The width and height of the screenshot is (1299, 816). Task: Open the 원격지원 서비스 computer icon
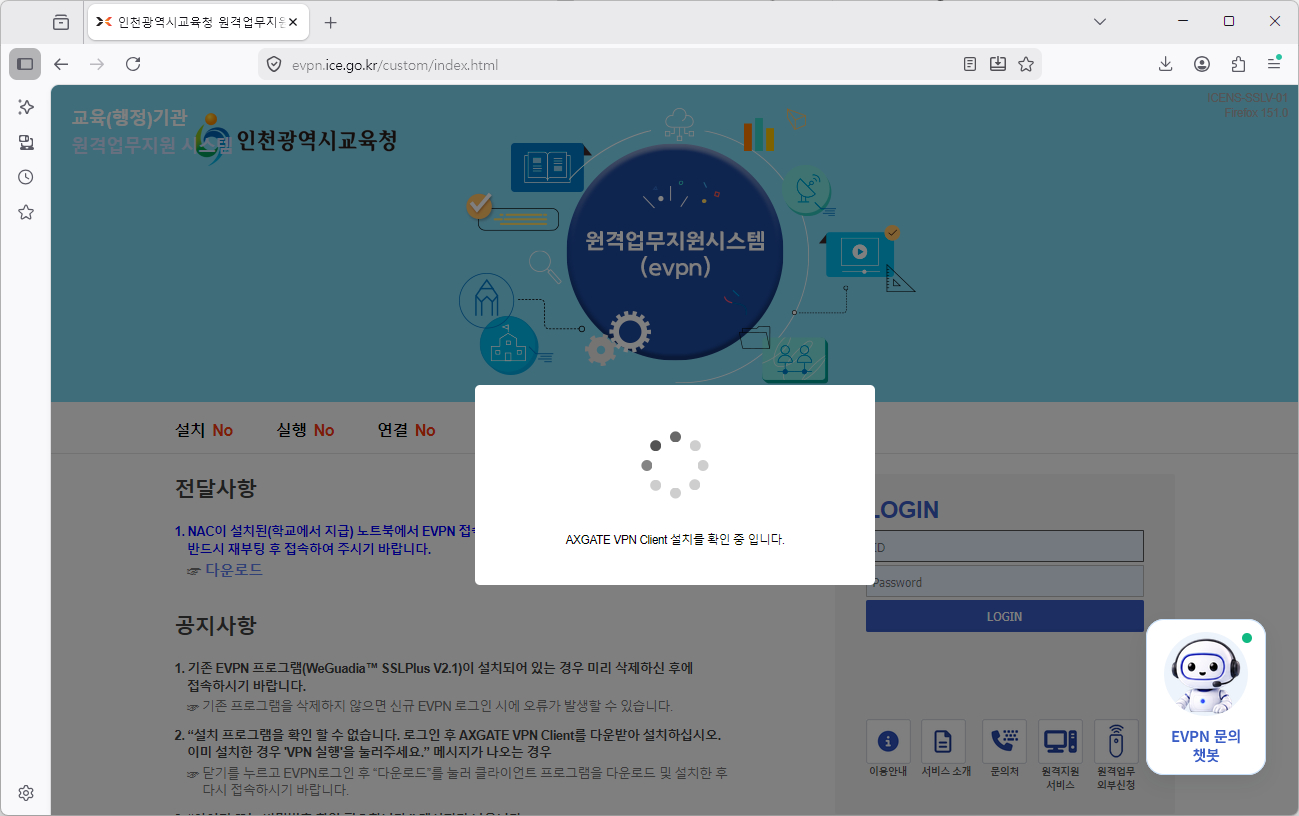pos(1060,742)
